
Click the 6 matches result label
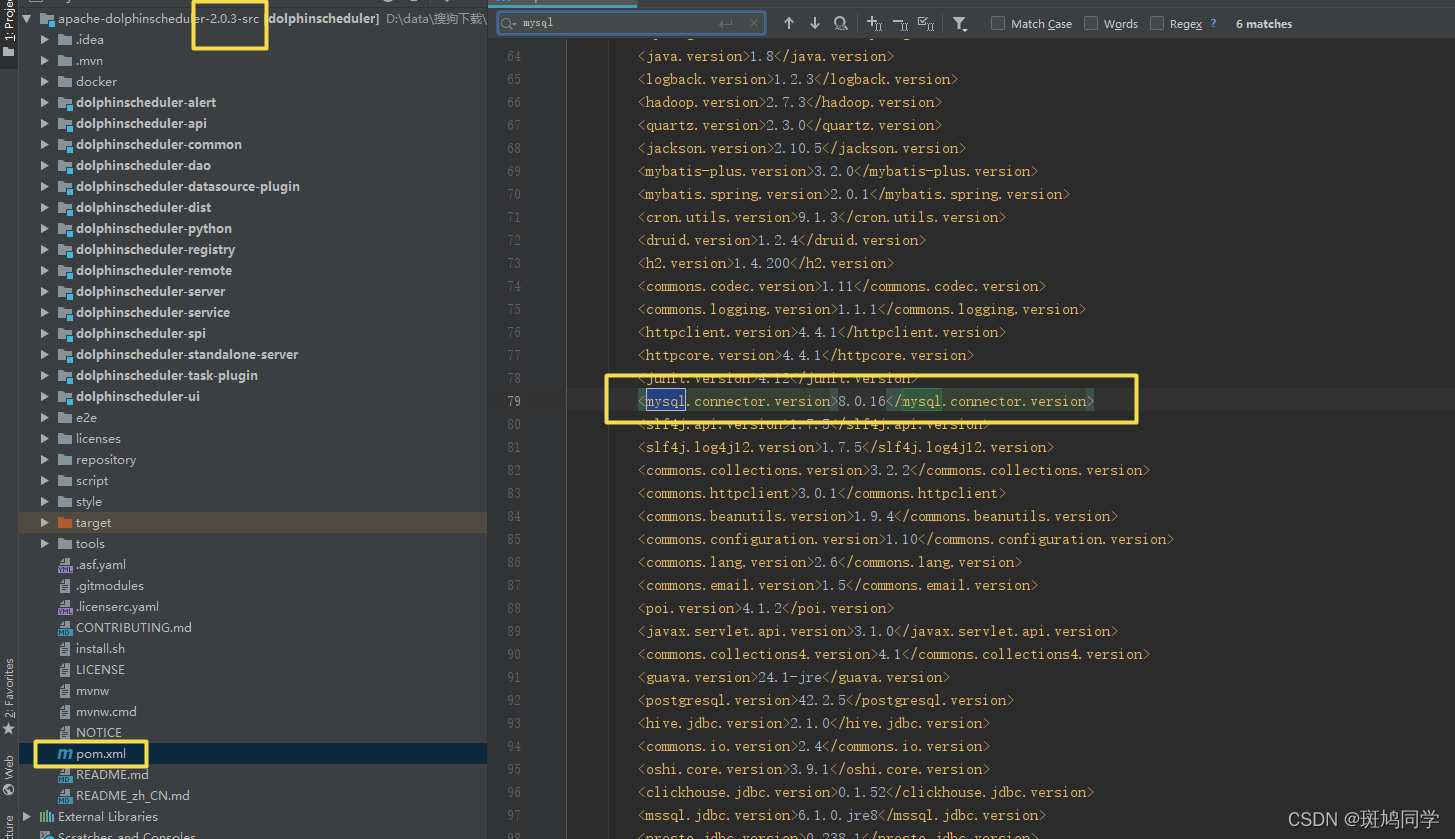(1264, 24)
